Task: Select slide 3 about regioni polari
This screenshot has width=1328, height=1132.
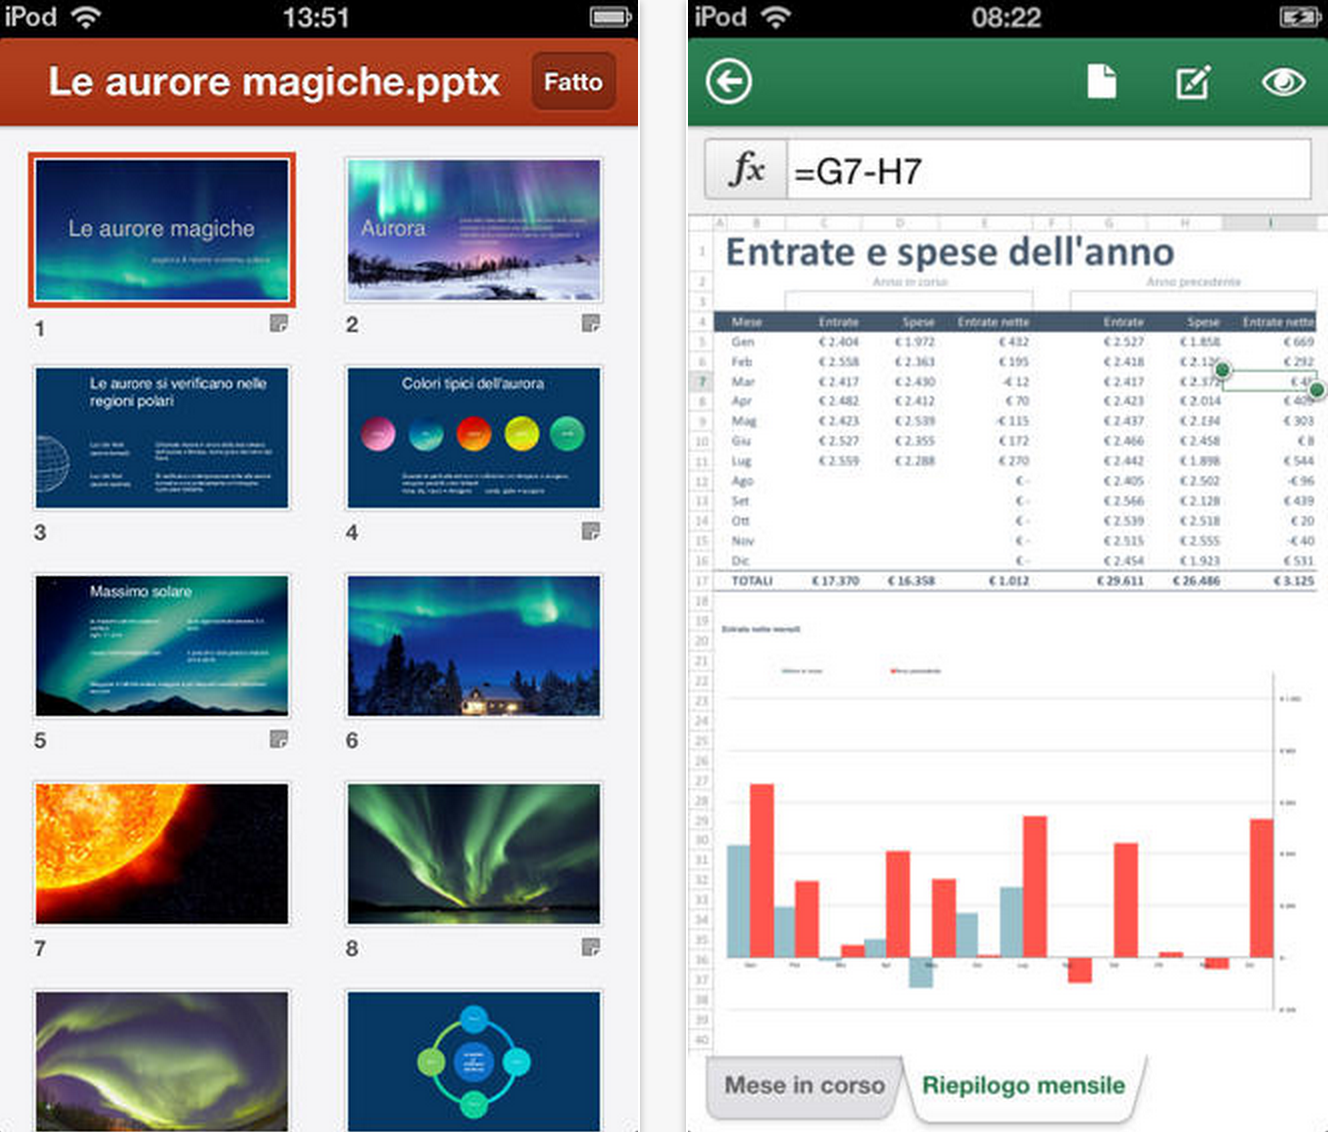Action: click(162, 438)
